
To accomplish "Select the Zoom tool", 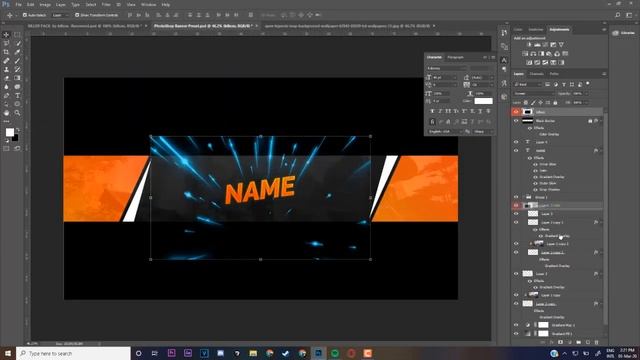I will tap(17, 113).
